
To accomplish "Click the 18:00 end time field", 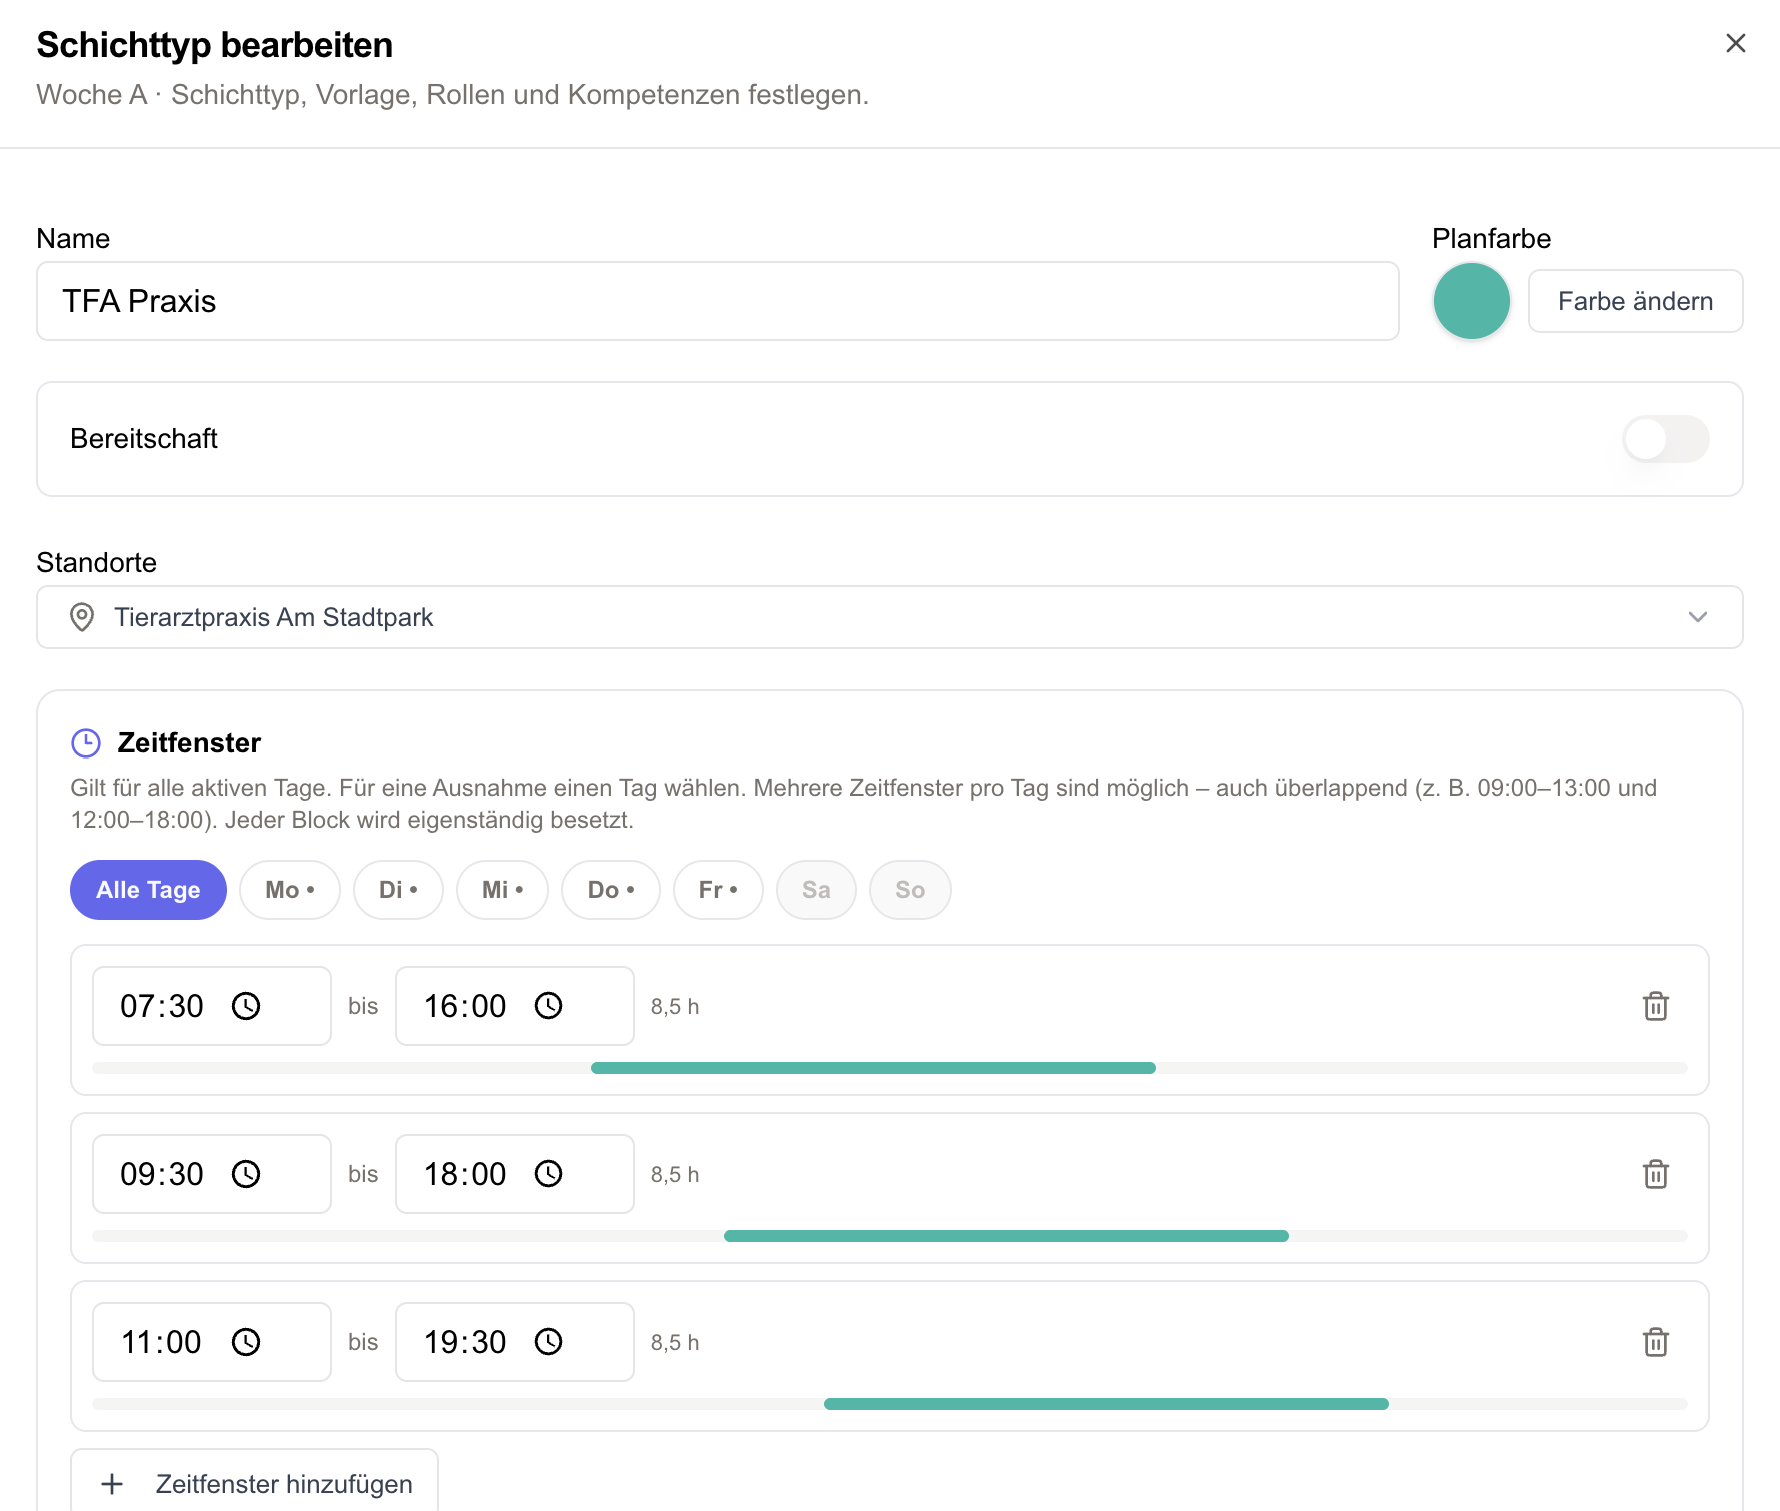I will click(x=515, y=1174).
